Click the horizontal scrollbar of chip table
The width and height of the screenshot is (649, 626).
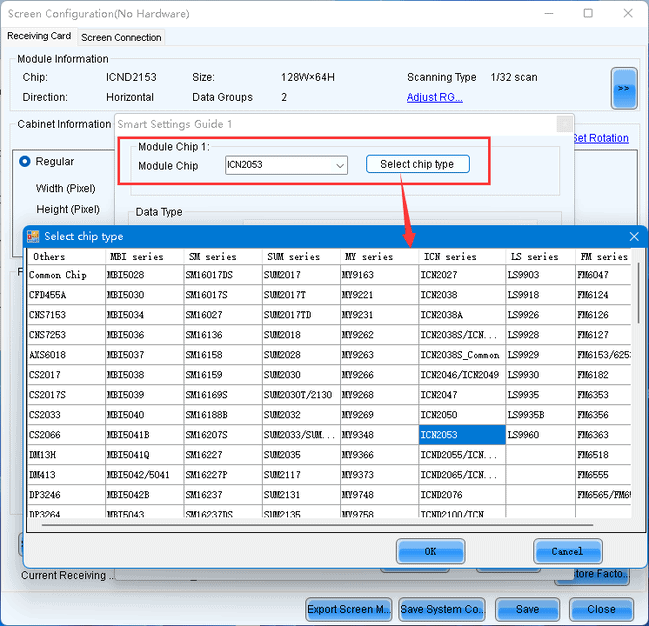tap(317, 525)
